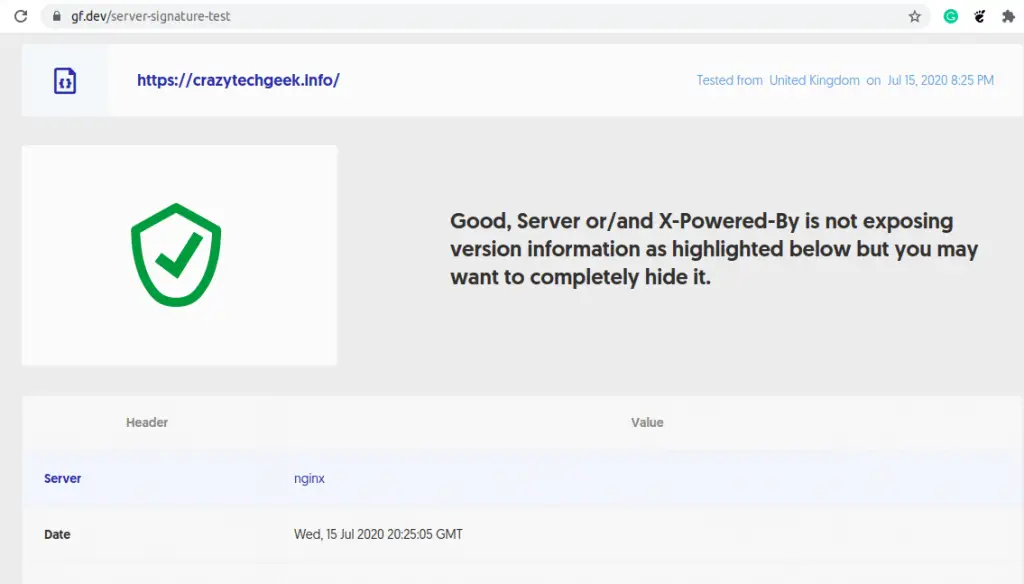Screen dimensions: 1024x584
Task: Open the Grammarly extension icon
Action: (x=951, y=16)
